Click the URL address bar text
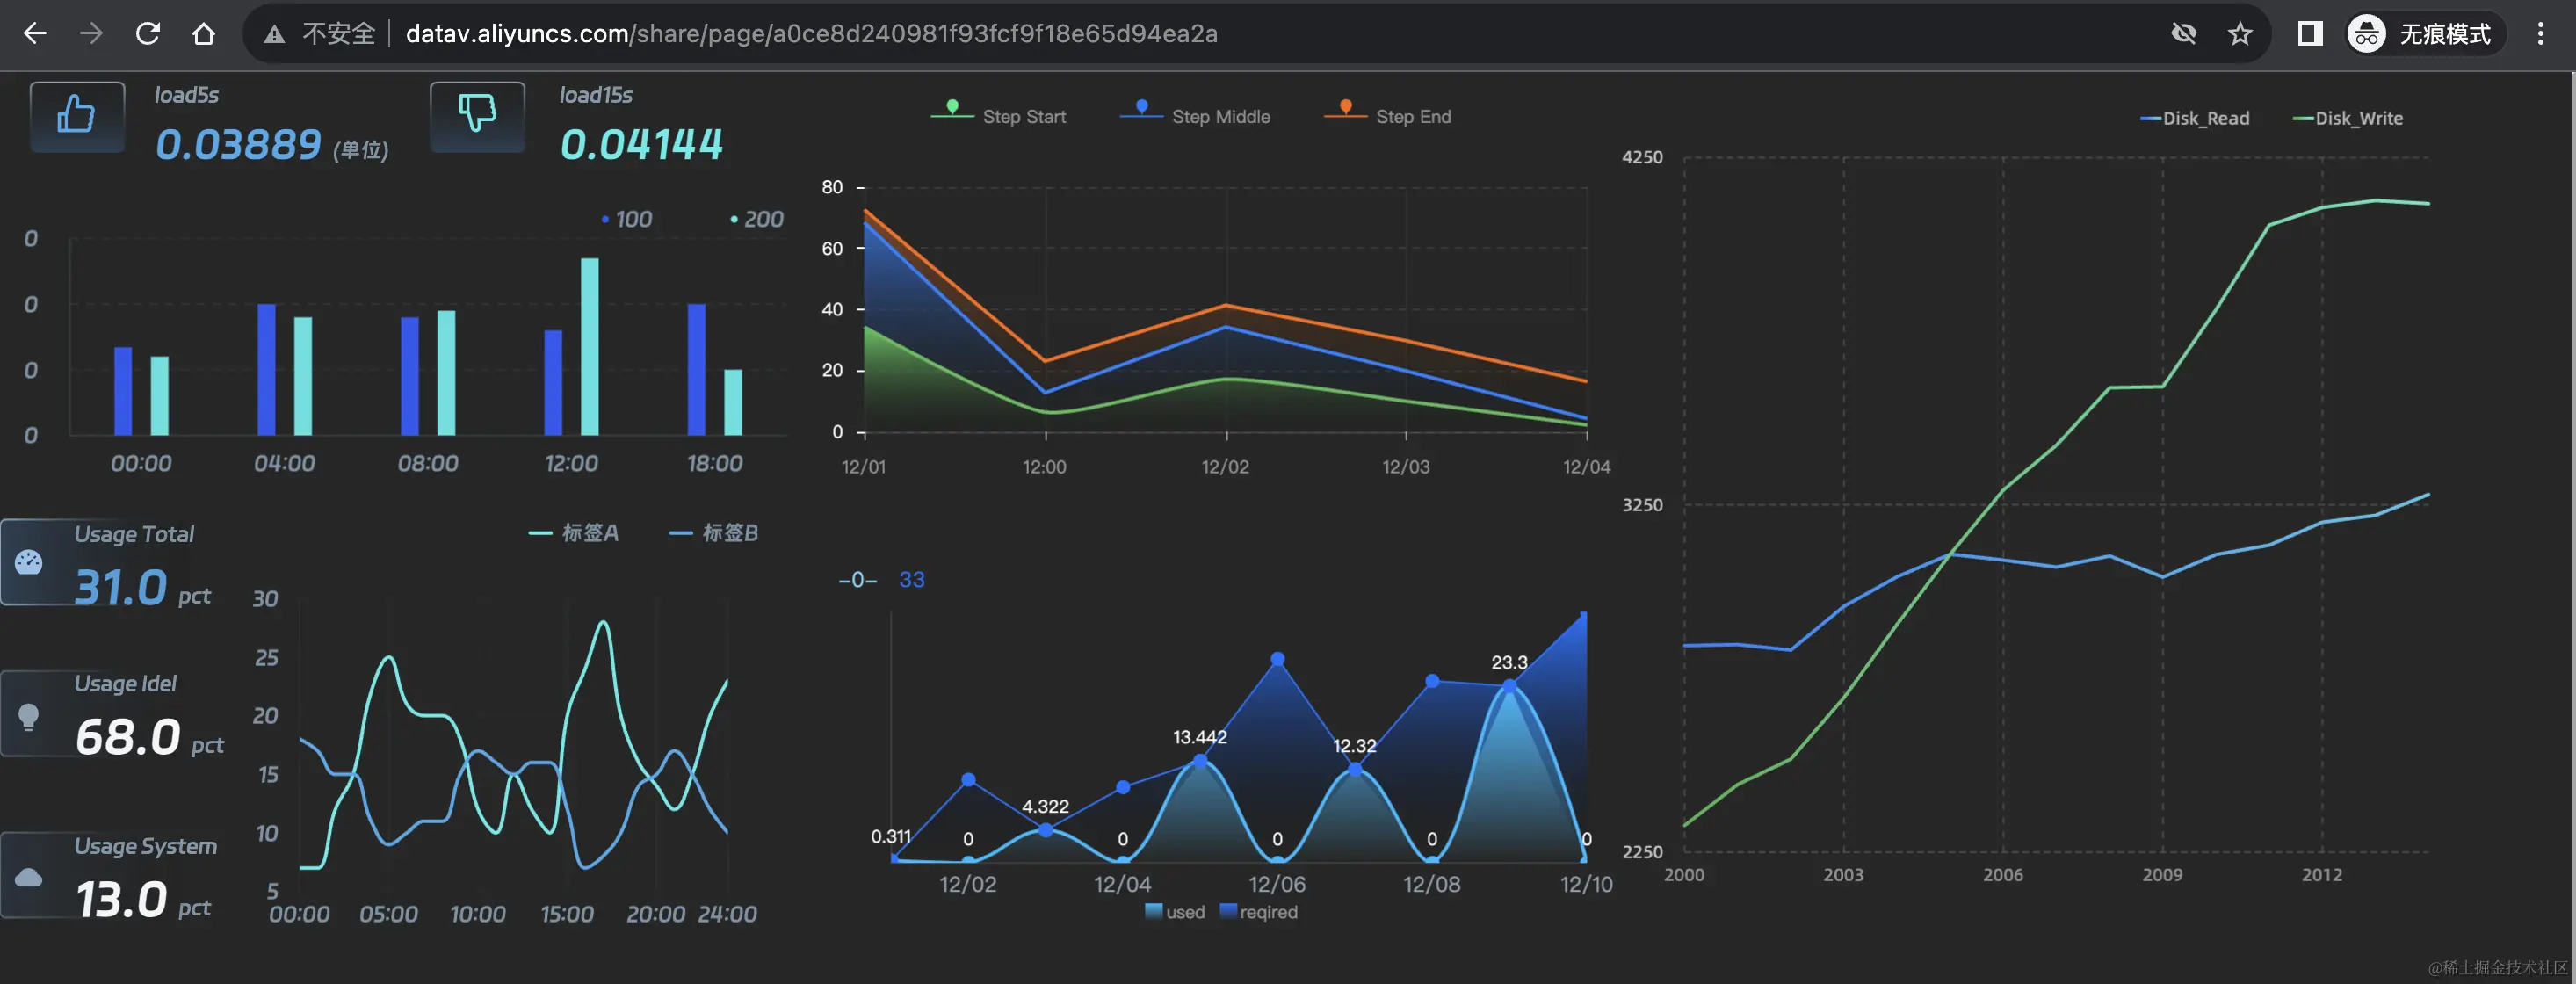 click(x=810, y=34)
